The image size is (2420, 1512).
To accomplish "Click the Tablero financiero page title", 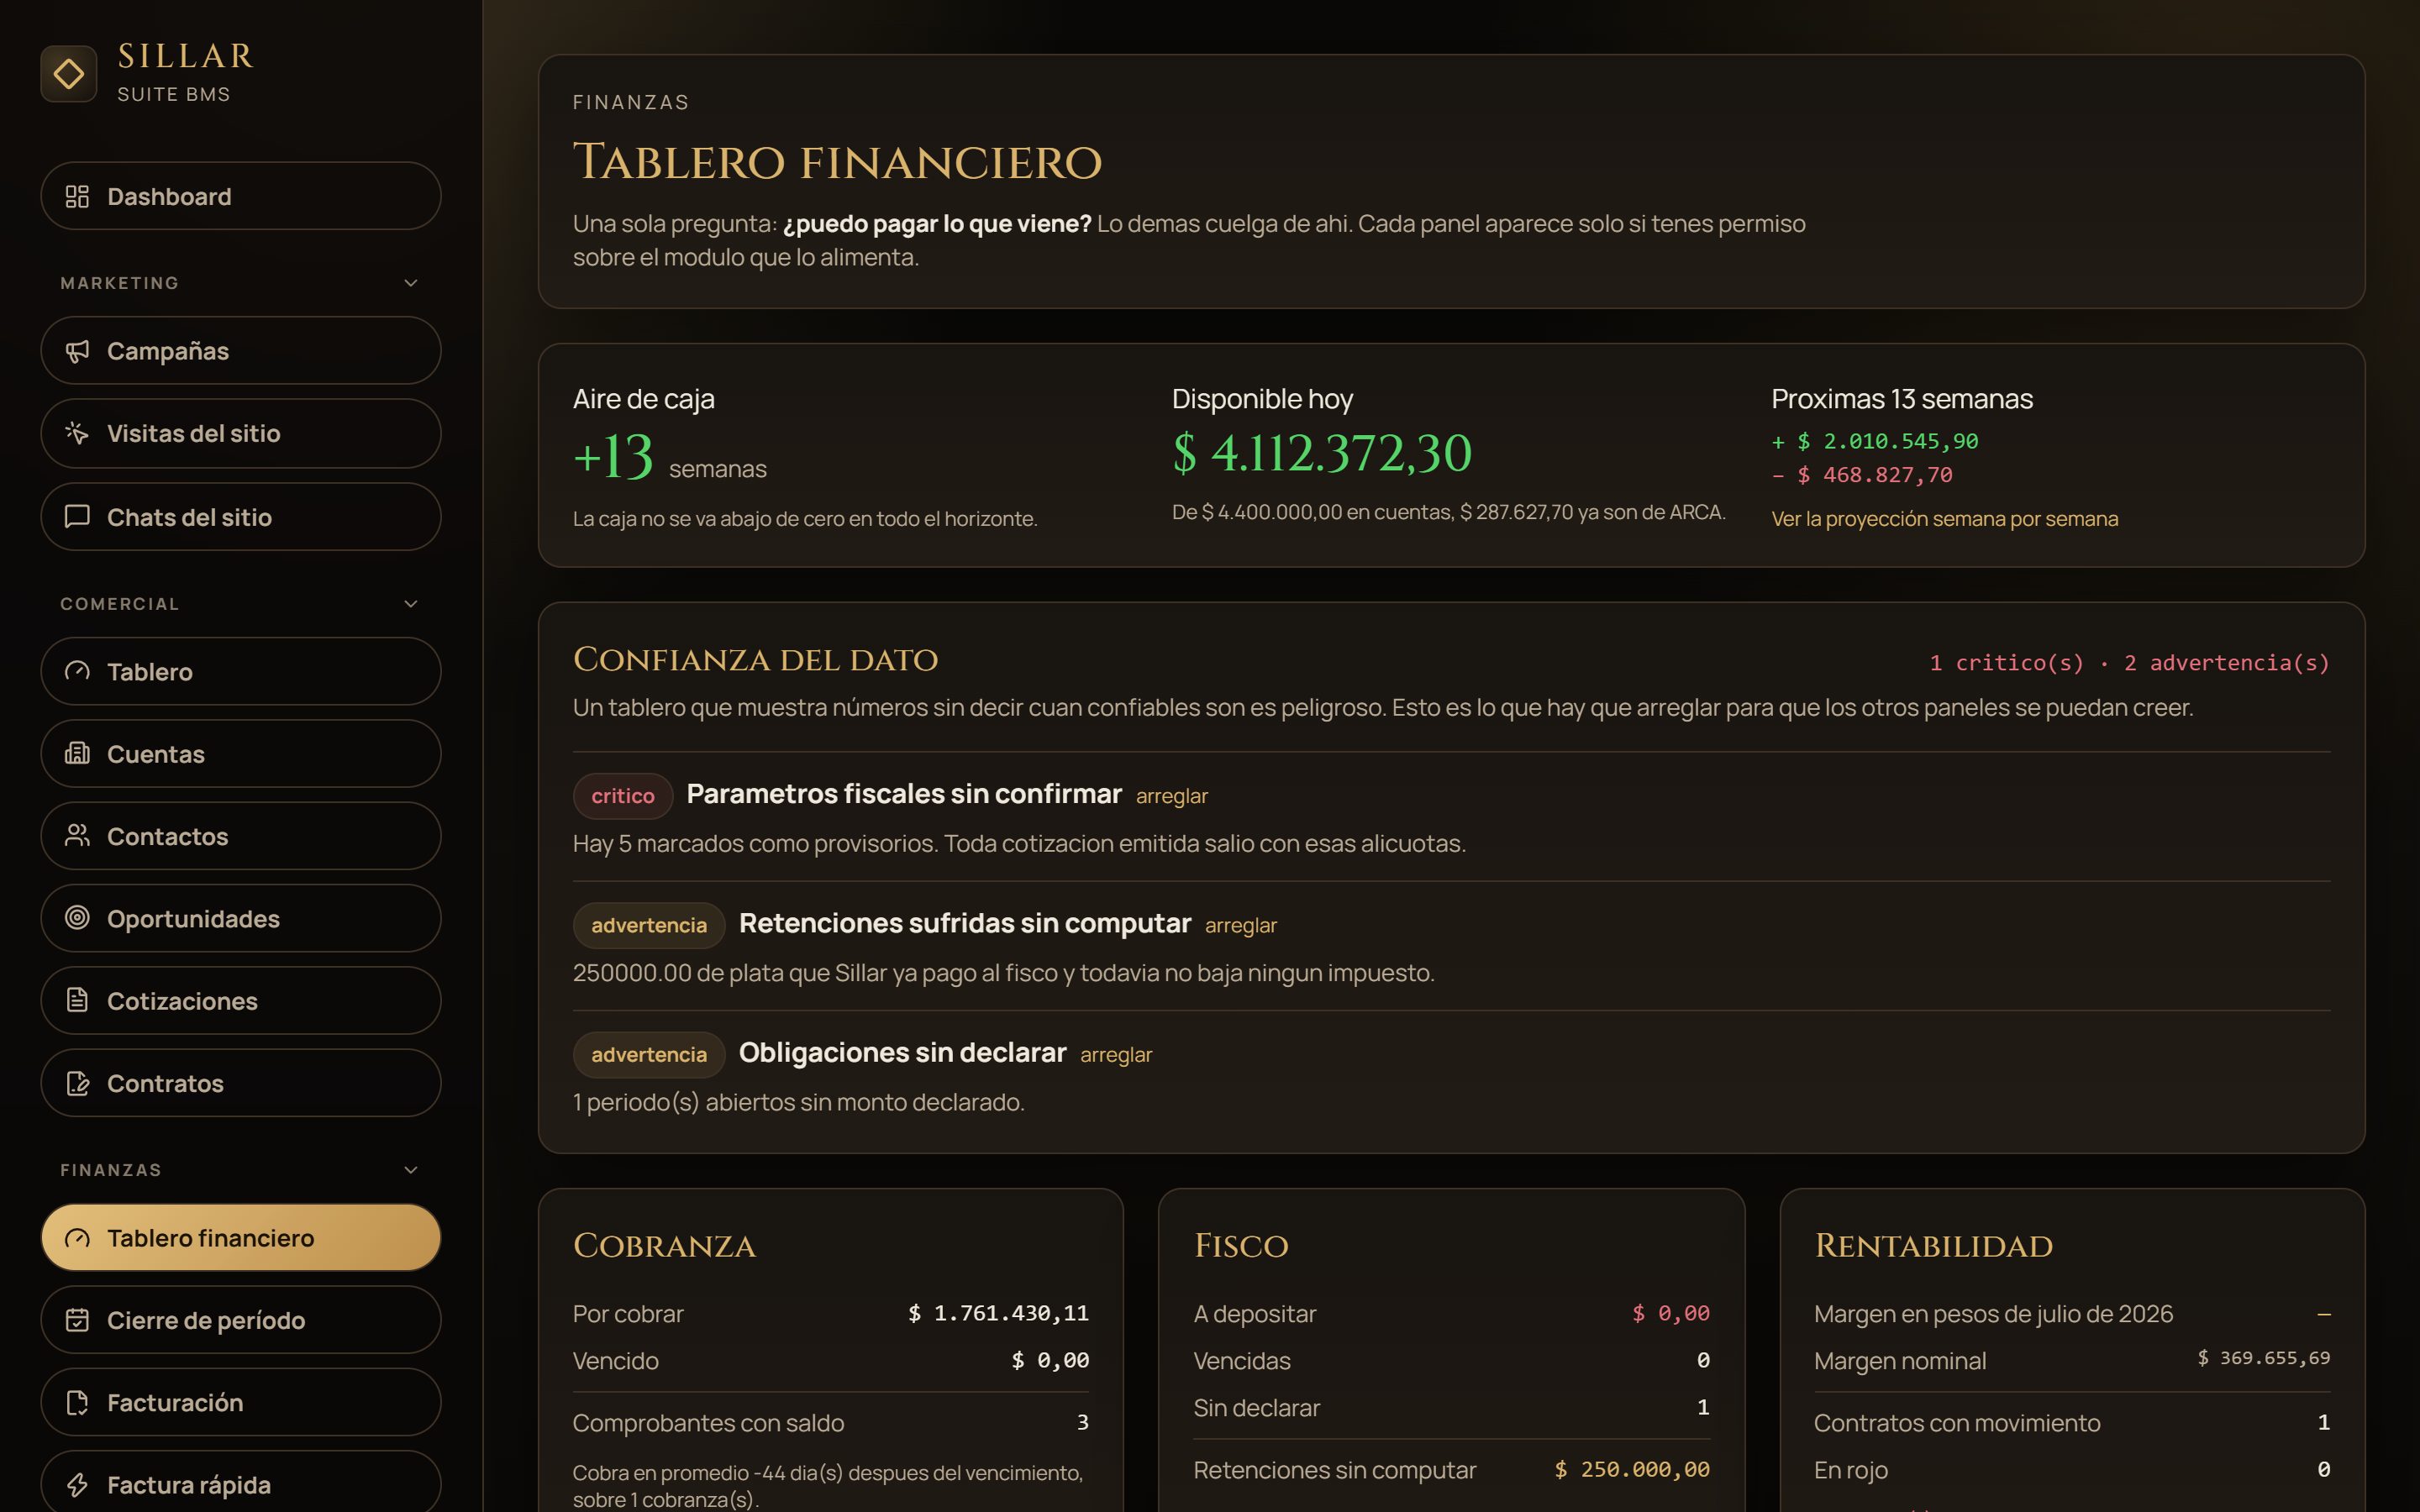I will pyautogui.click(x=837, y=162).
